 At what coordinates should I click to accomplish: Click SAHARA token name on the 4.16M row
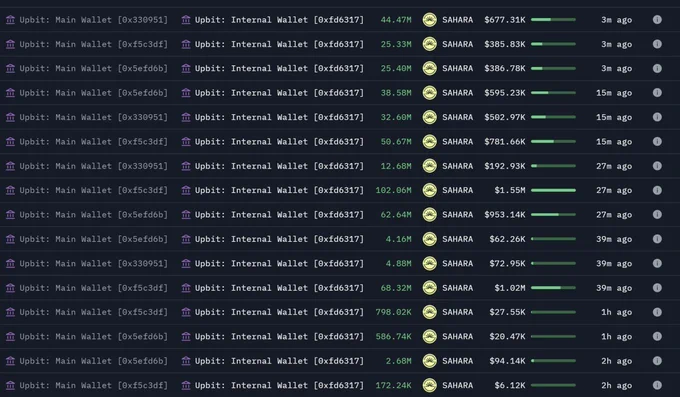coord(458,239)
